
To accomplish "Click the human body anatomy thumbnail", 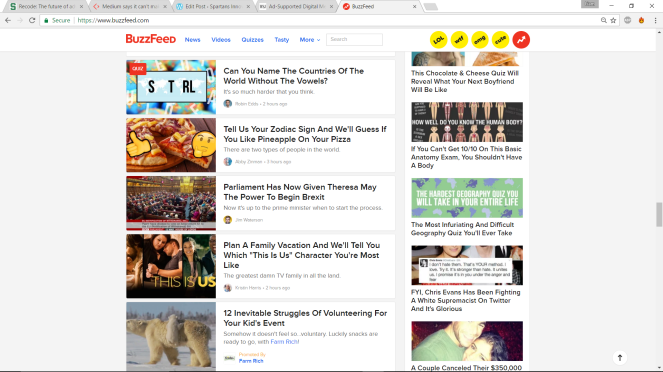I will [x=467, y=122].
